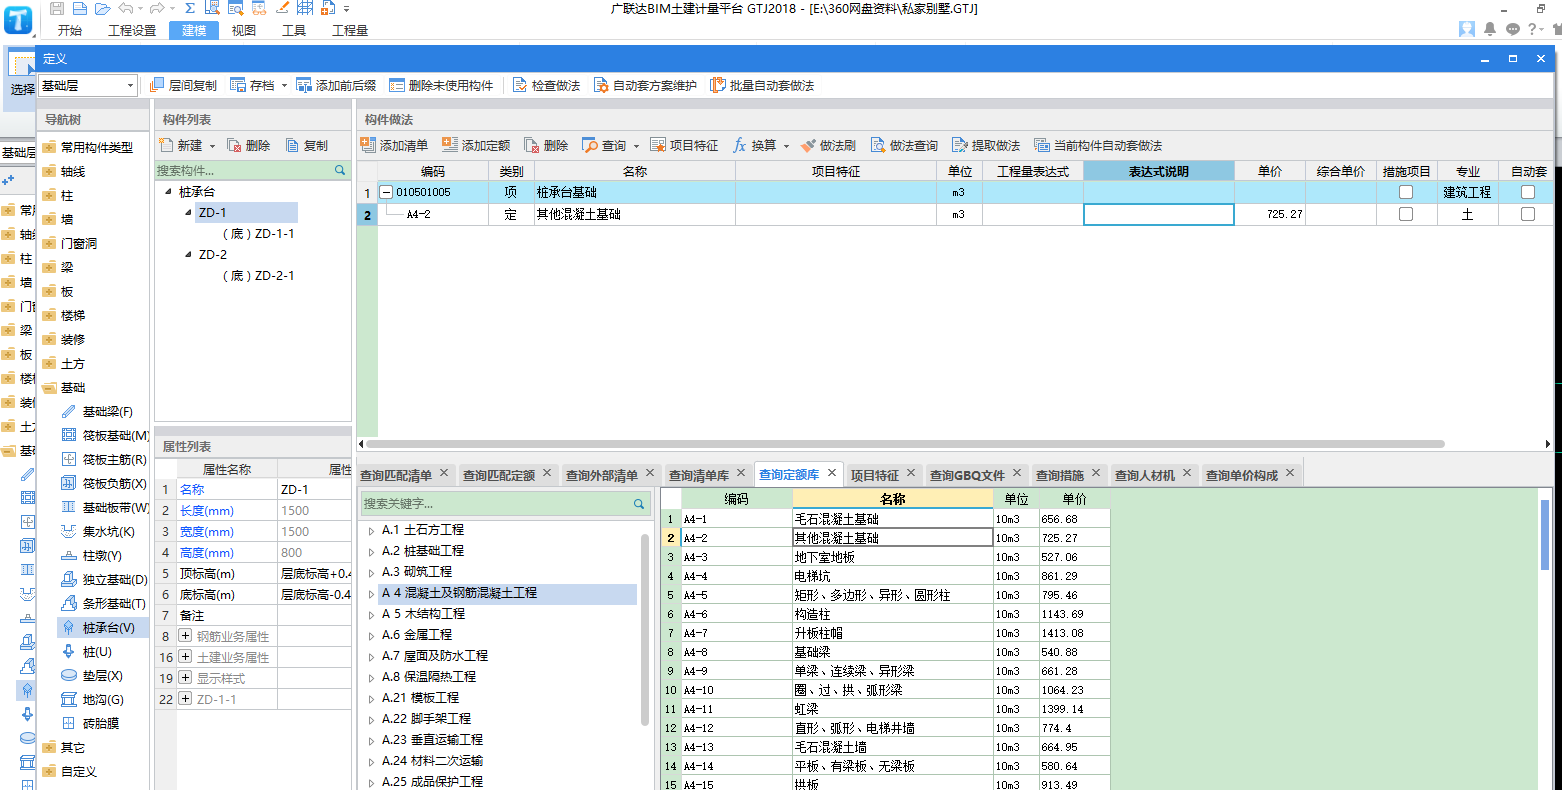Image resolution: width=1562 pixels, height=790 pixels.
Task: Select (底) ZD-1-1 component
Action: pos(258,233)
